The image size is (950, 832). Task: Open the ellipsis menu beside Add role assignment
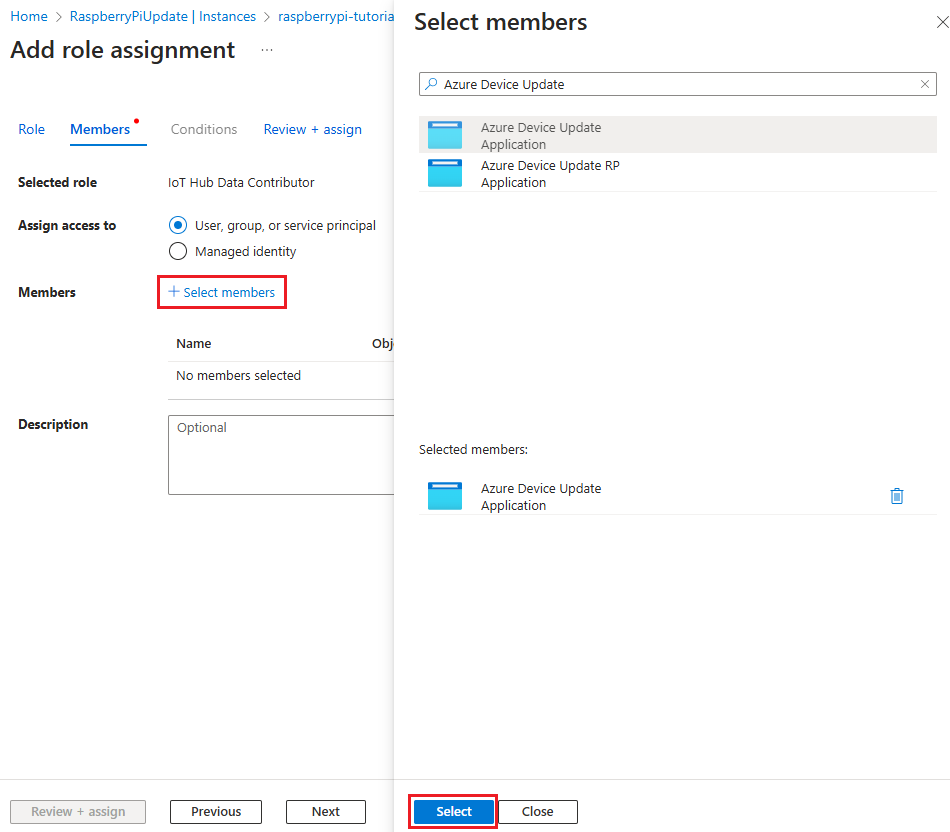click(267, 50)
